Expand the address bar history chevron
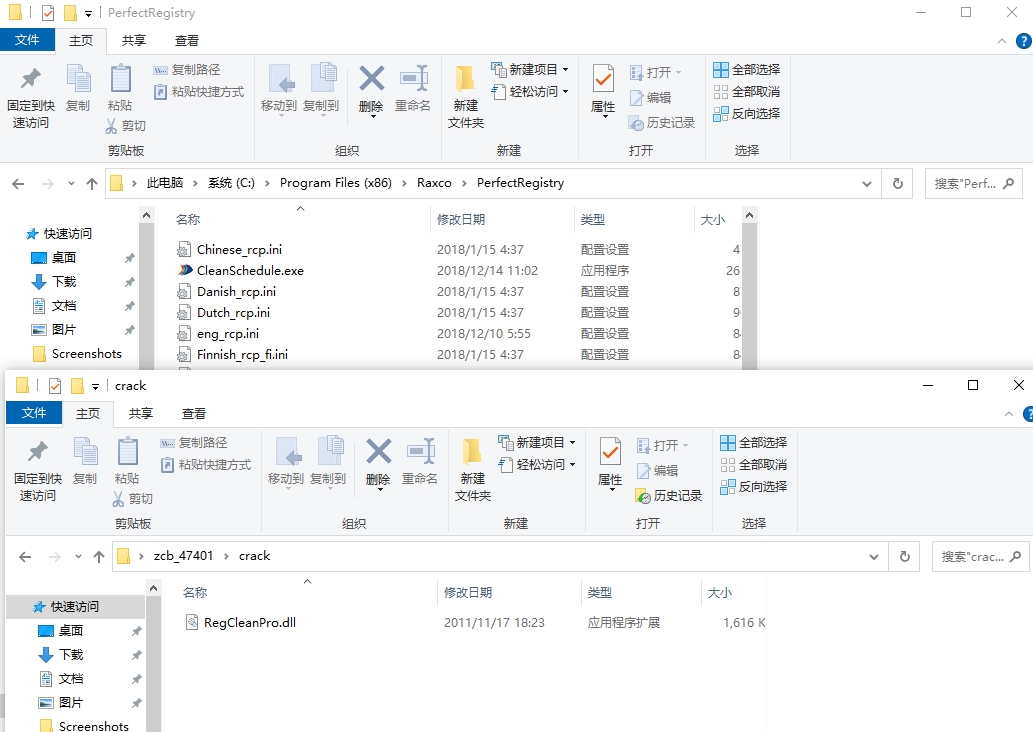1033x732 pixels. coord(874,556)
